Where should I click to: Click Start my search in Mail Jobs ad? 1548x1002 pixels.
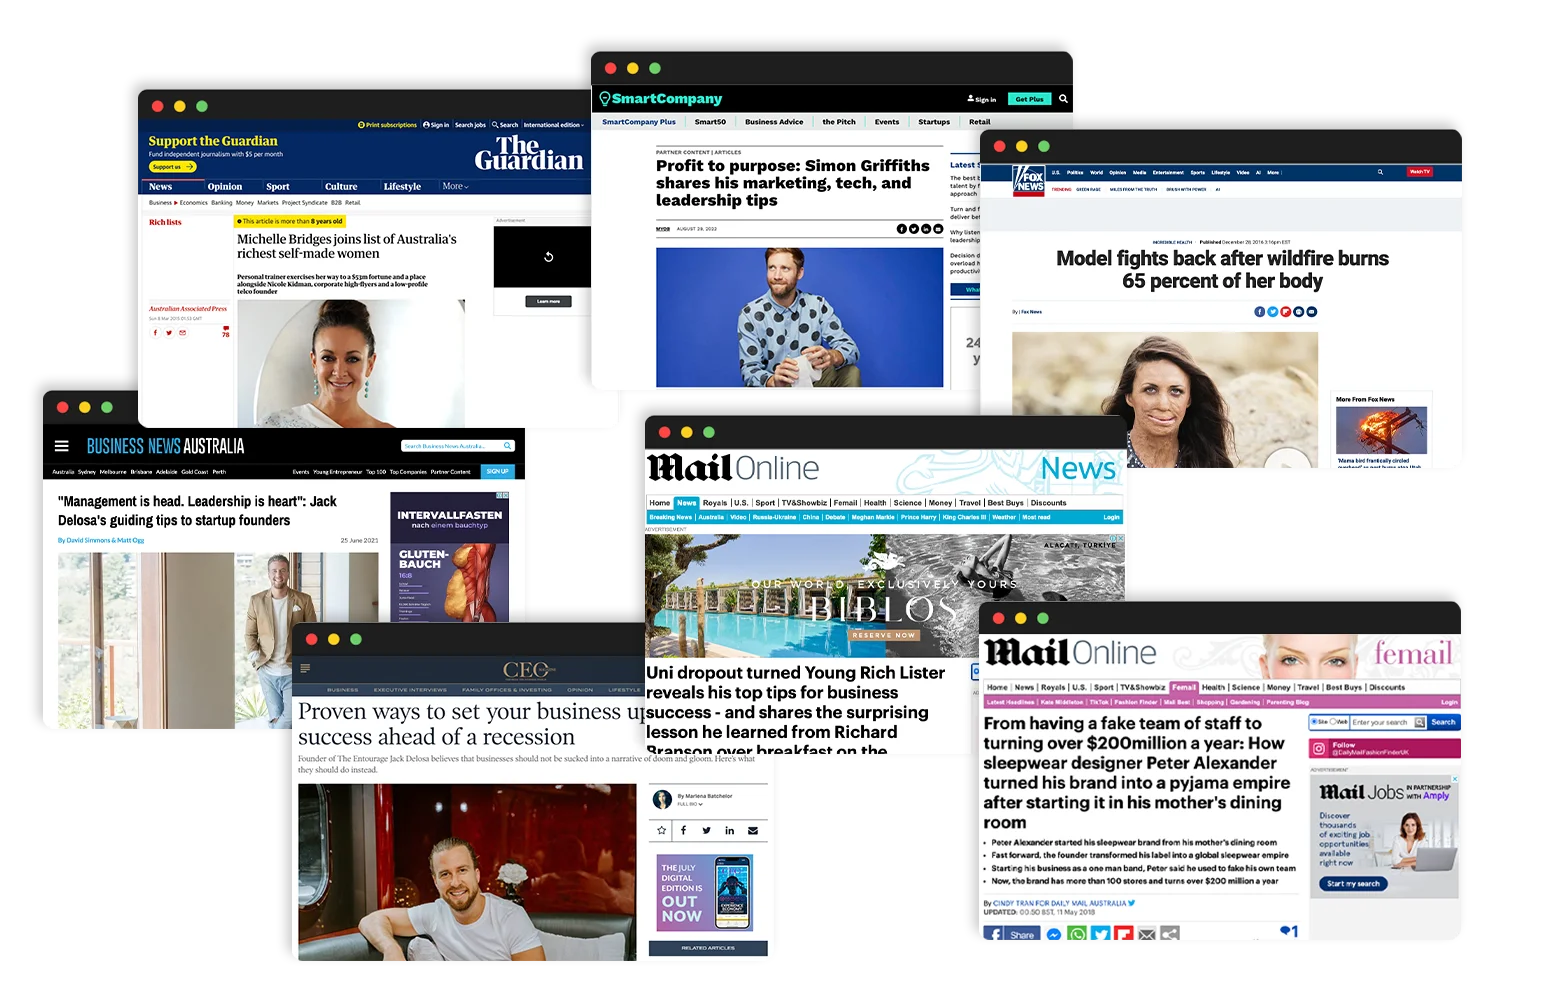[x=1353, y=883]
